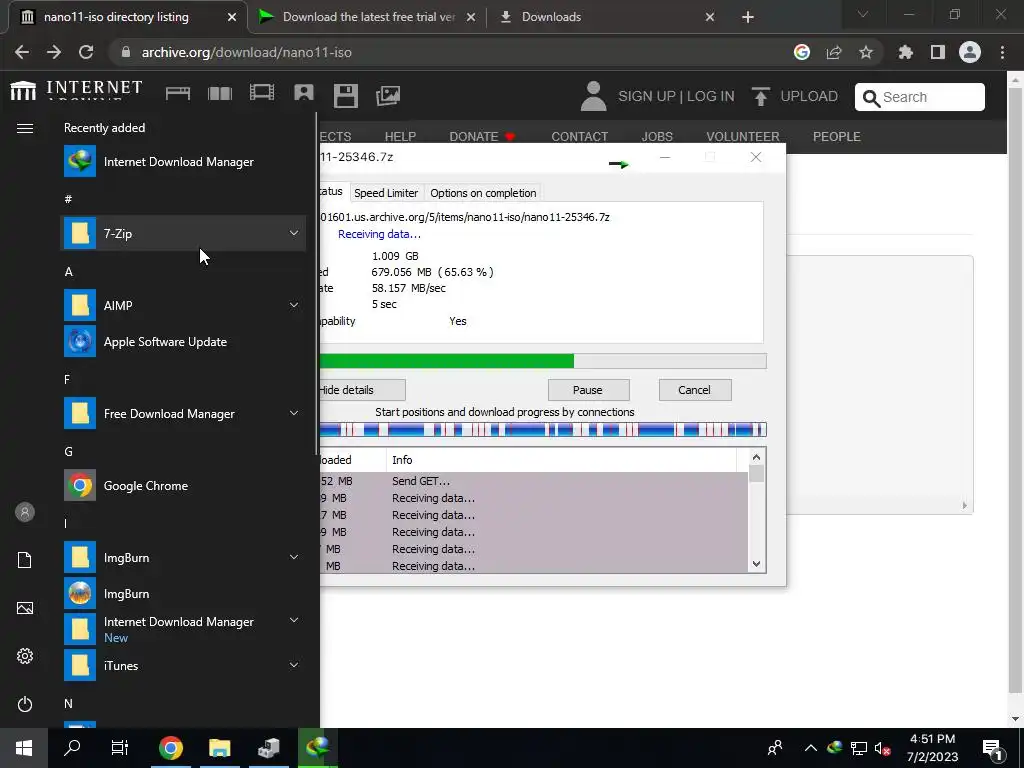The height and width of the screenshot is (768, 1024).
Task: Expand the 7-Zip folder chevron
Action: coord(294,233)
